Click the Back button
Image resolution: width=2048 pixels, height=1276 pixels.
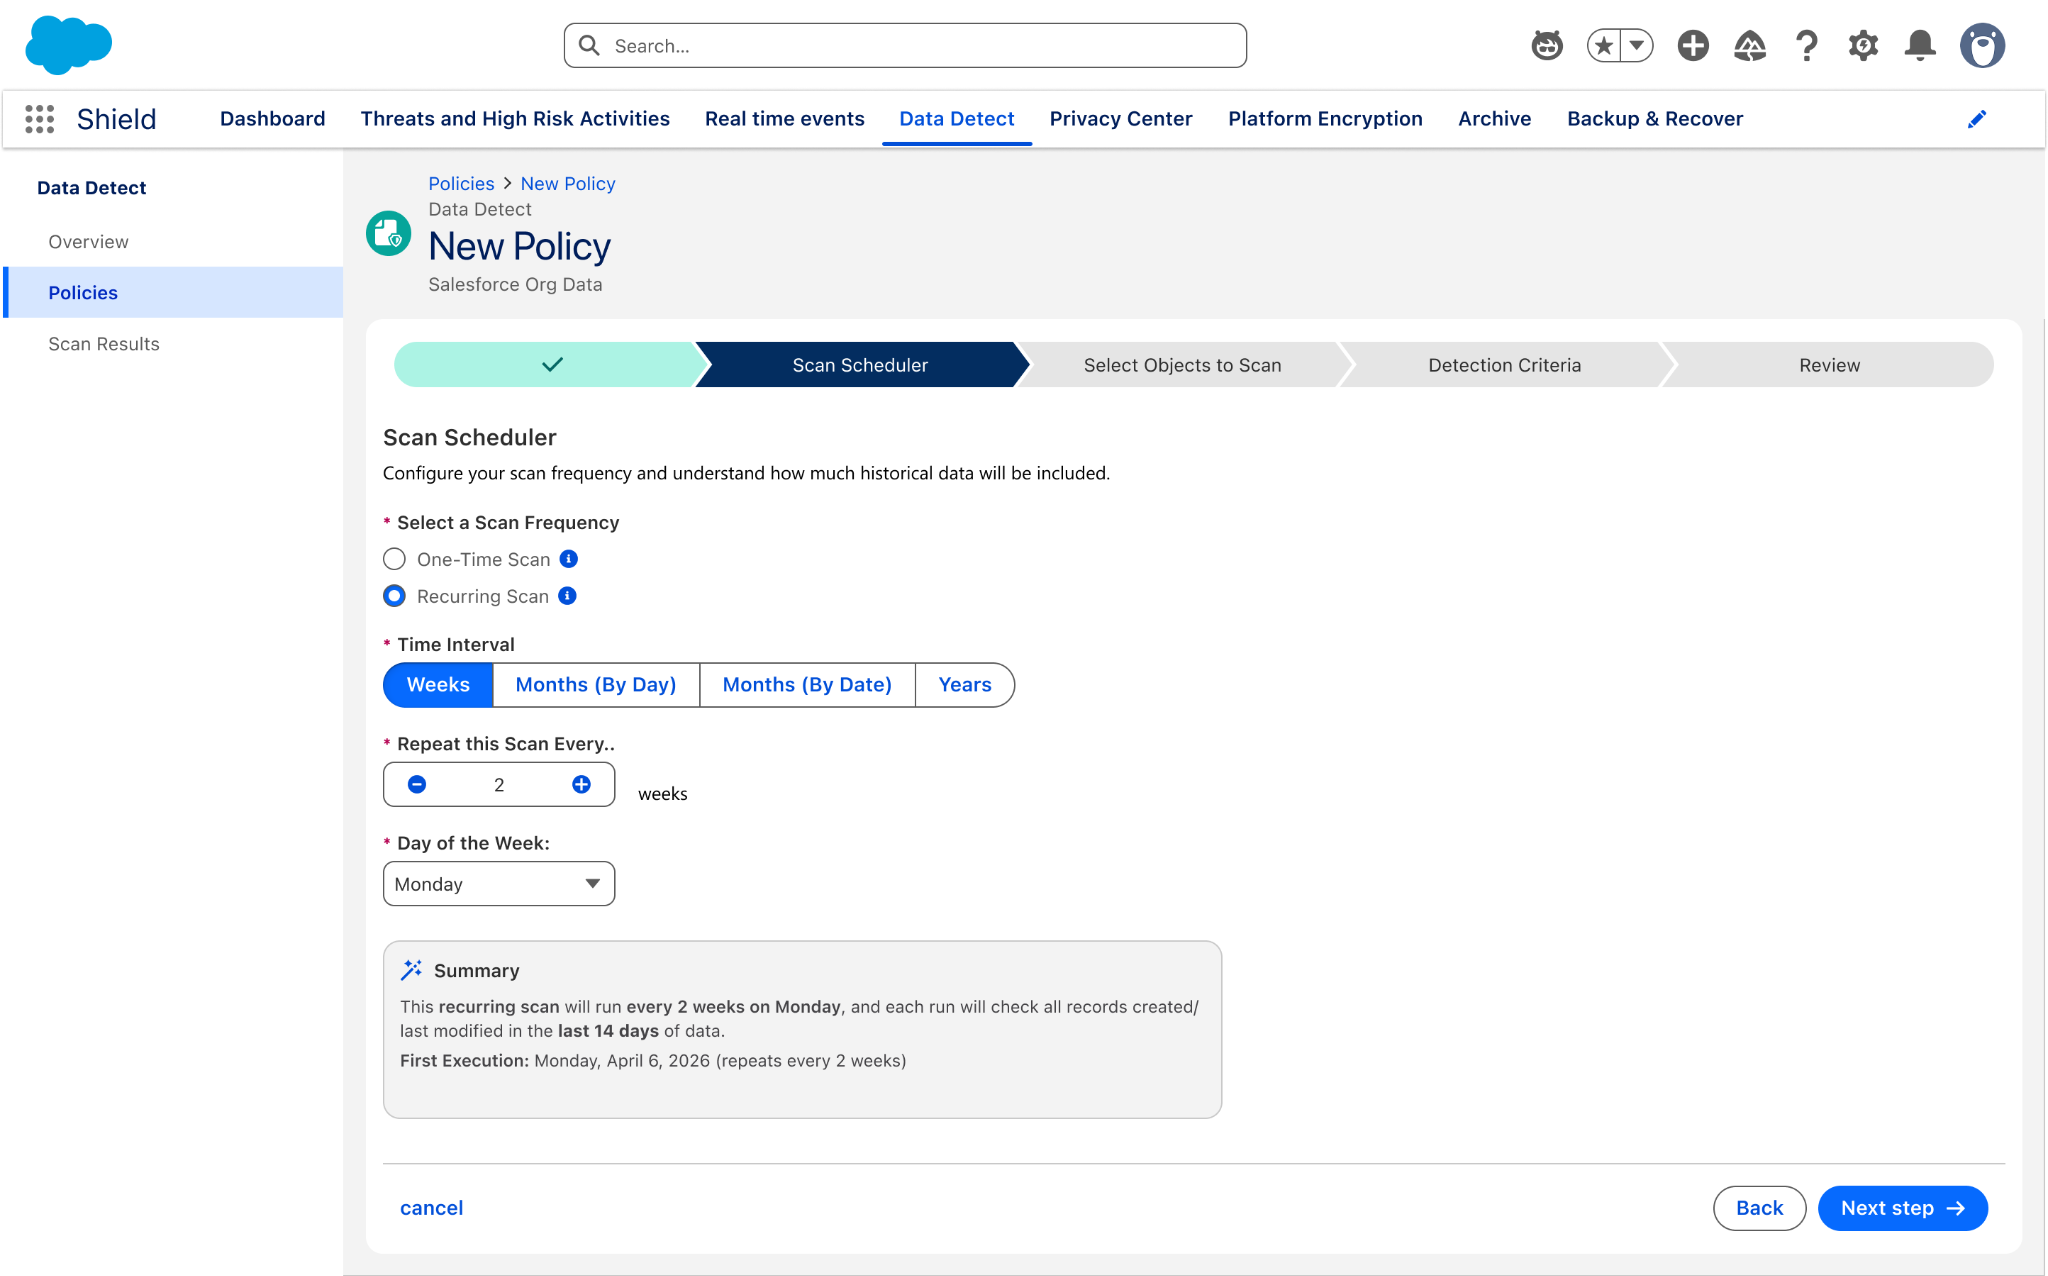[x=1760, y=1208]
